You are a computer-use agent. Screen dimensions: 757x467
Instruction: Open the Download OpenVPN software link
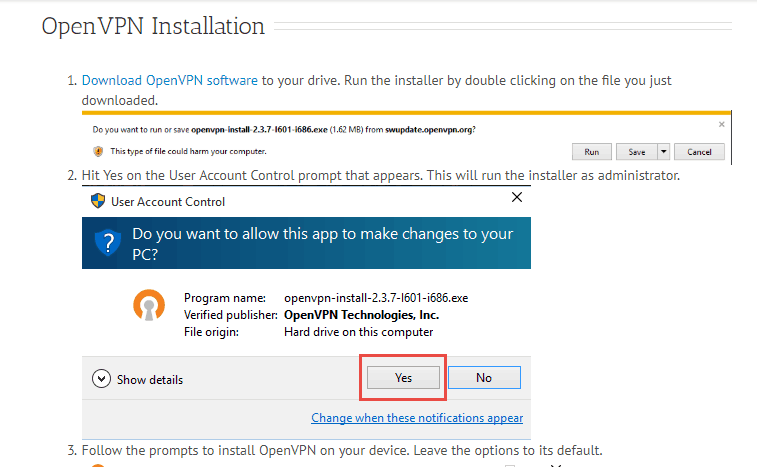(169, 80)
